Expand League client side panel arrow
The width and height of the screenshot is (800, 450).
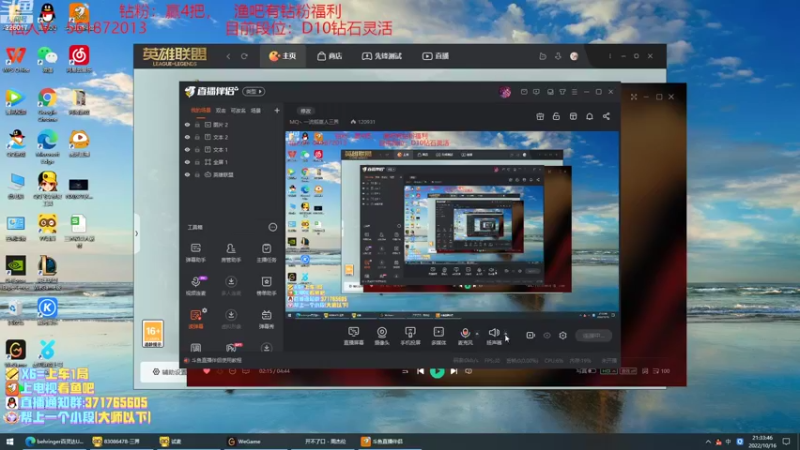136,233
